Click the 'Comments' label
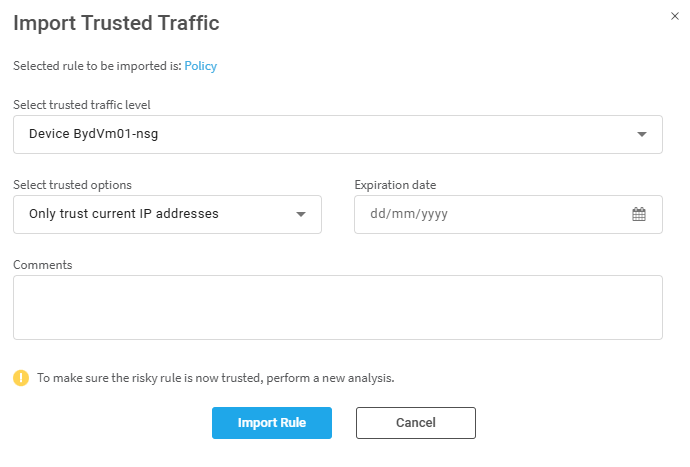690x467 pixels. [38, 265]
